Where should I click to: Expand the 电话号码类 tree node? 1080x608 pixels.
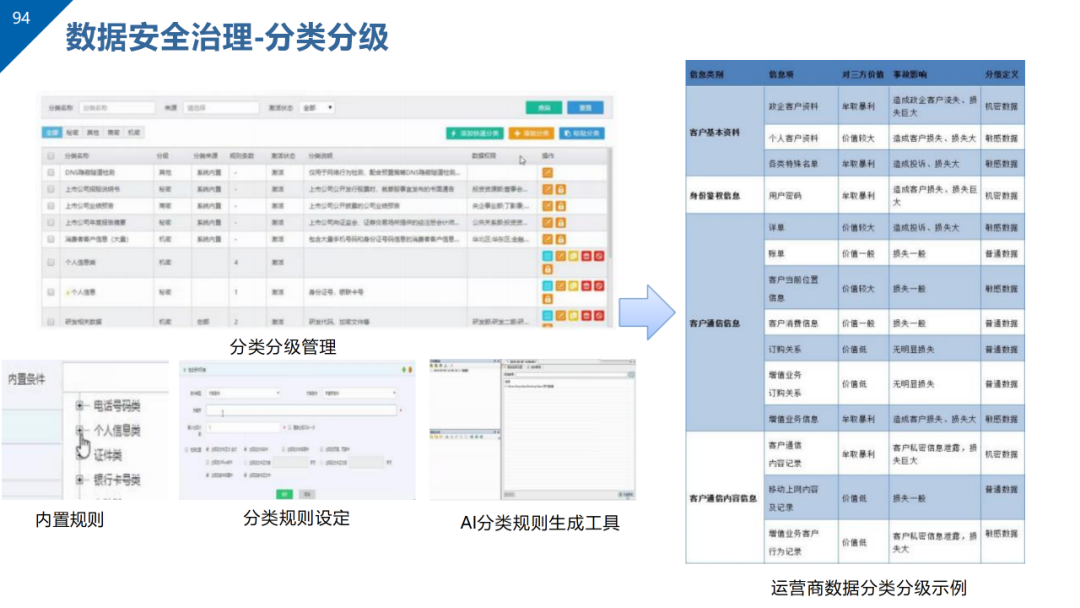(80, 406)
